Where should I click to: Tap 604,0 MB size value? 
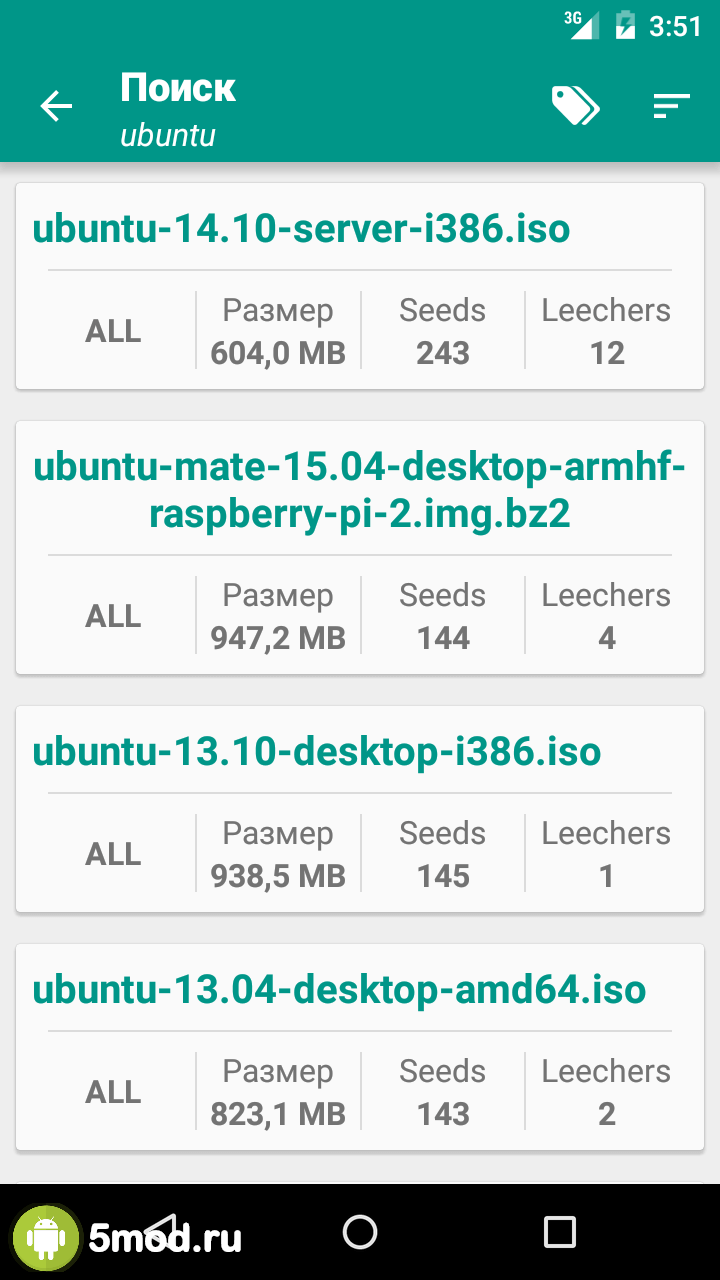tap(278, 353)
